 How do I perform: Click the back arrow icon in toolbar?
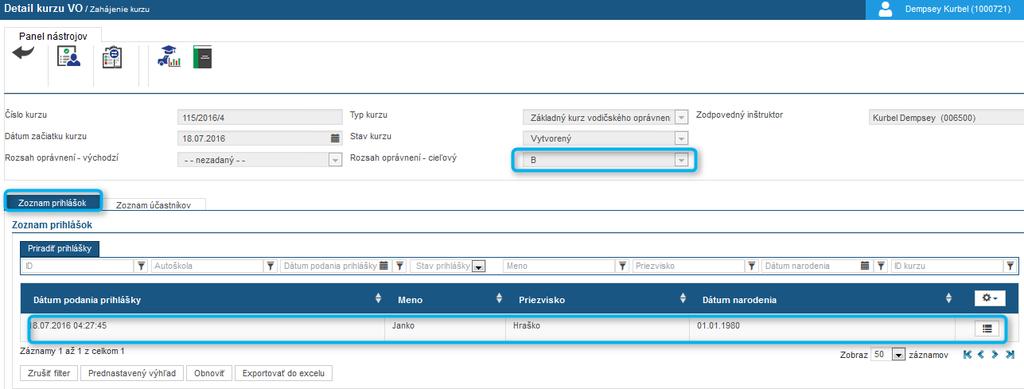click(23, 54)
